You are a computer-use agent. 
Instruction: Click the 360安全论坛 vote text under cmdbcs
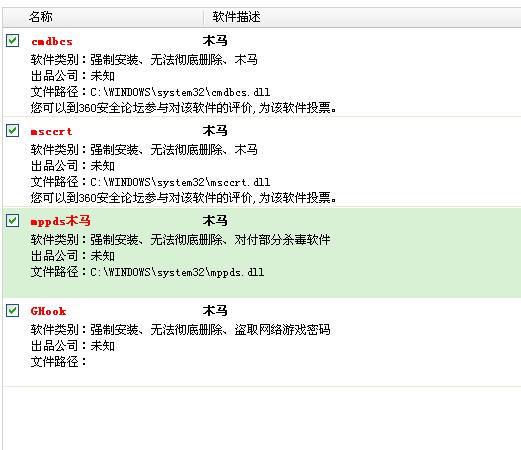(183, 108)
